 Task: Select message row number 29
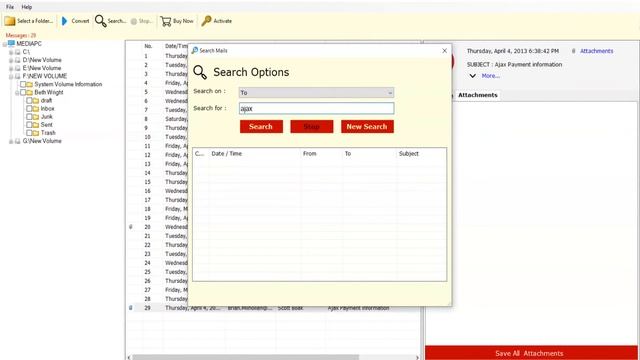tap(273, 308)
